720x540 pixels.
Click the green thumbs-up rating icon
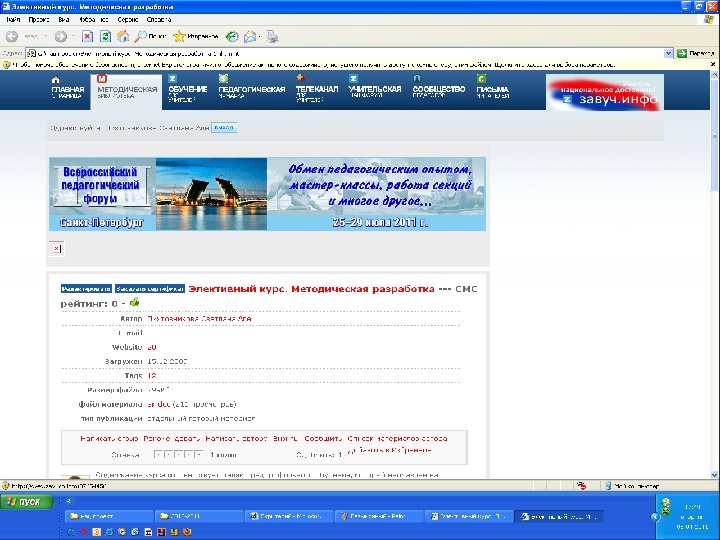click(x=135, y=302)
